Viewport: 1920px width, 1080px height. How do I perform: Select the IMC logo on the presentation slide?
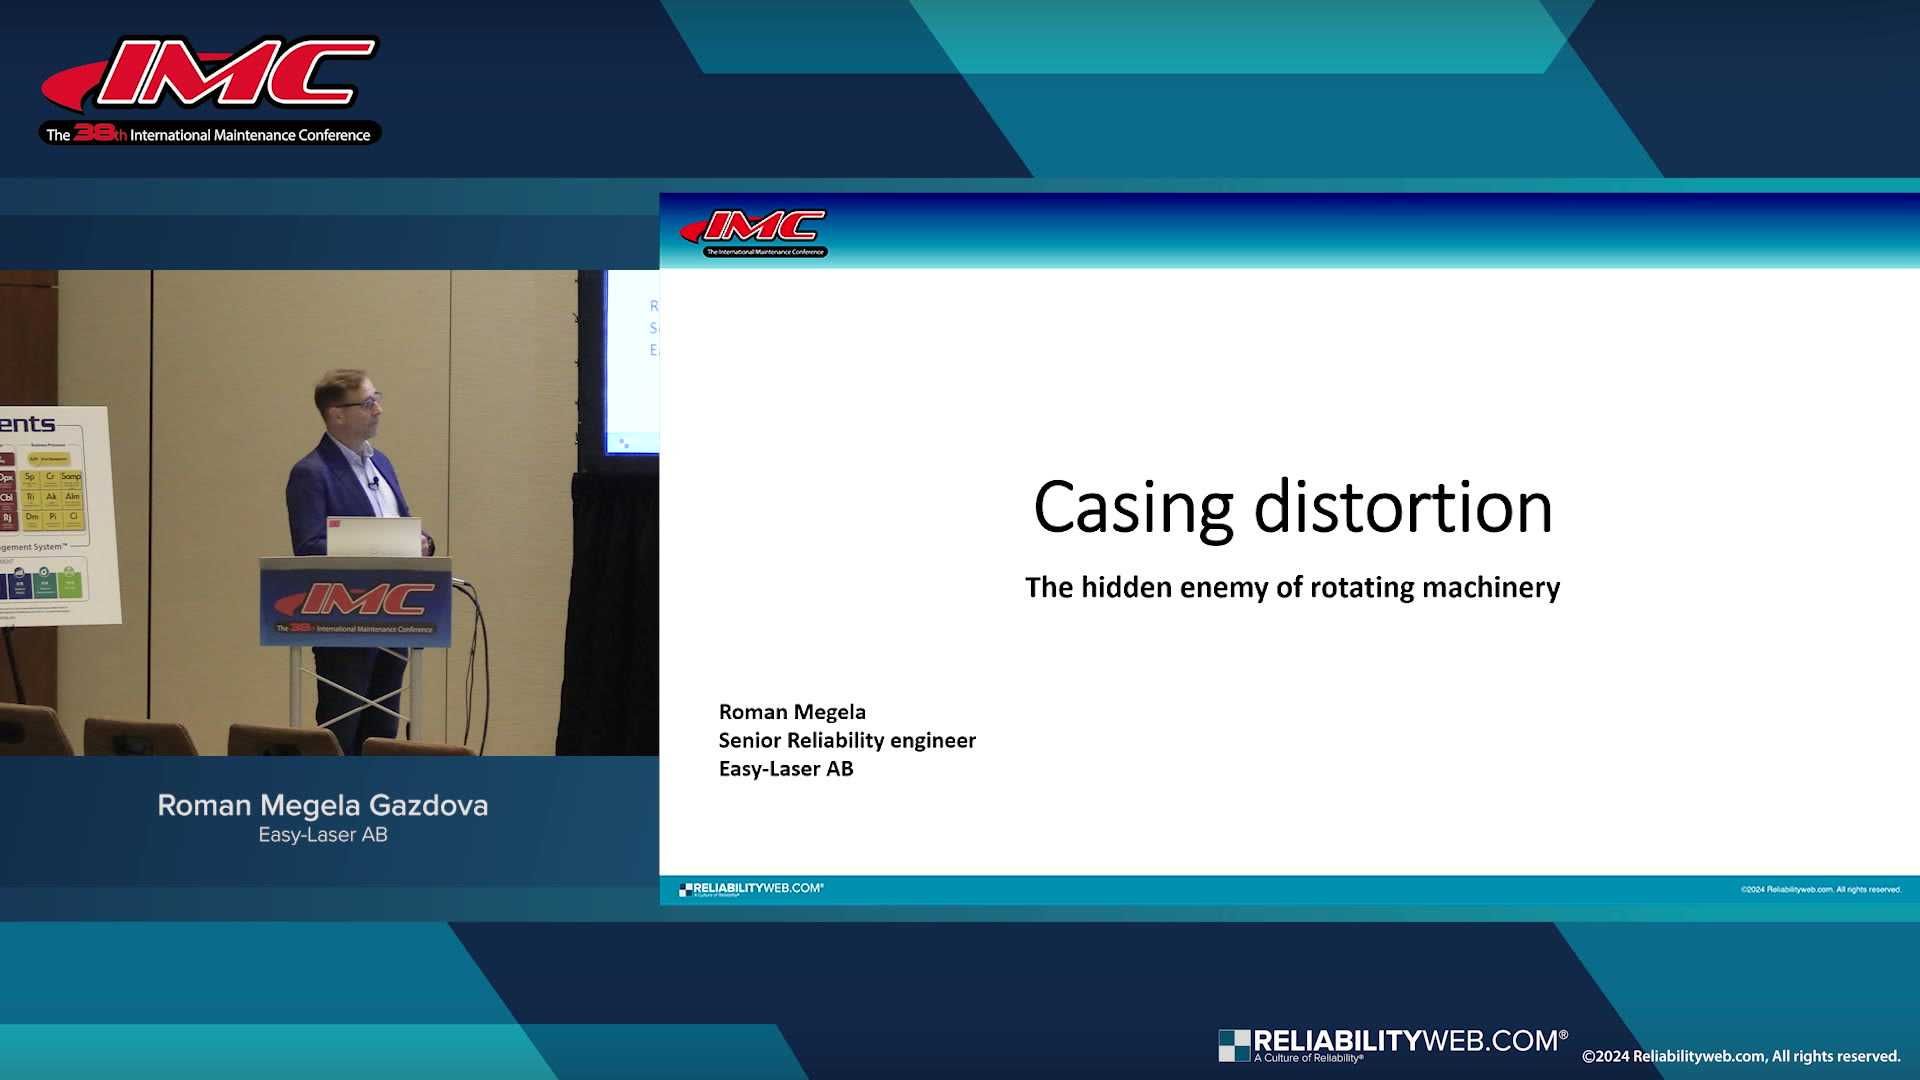[757, 228]
